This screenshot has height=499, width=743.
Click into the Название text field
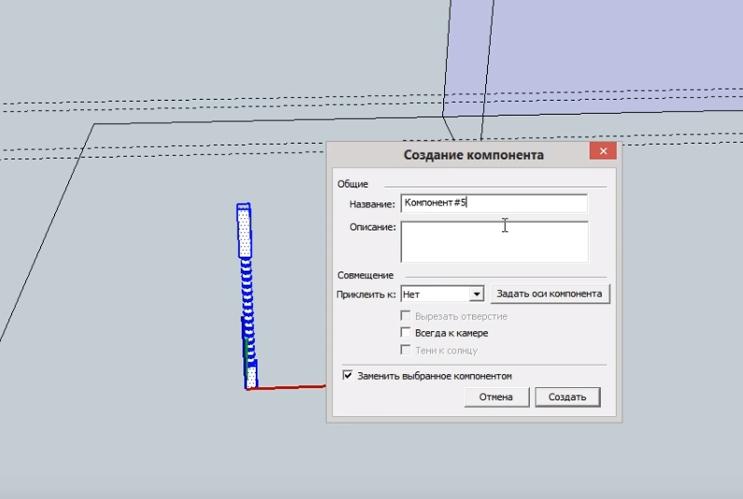tap(493, 203)
